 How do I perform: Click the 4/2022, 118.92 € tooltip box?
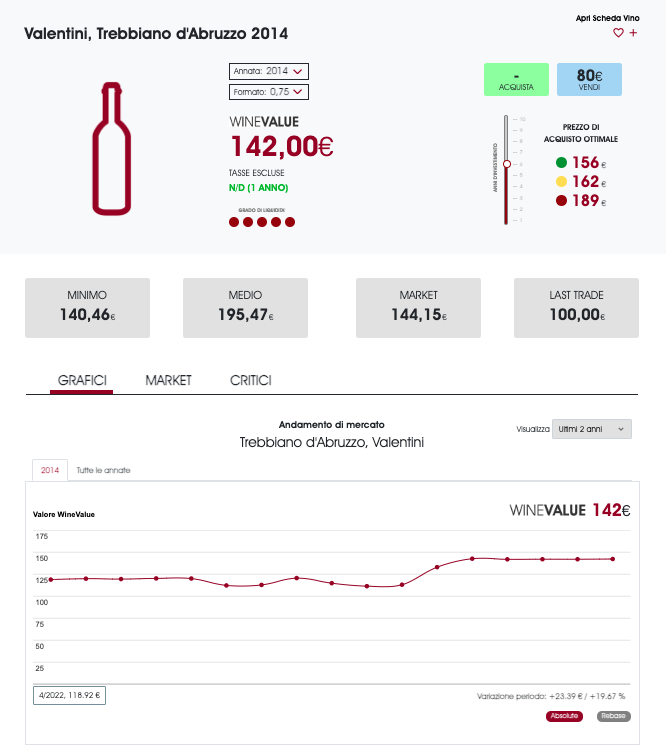pyautogui.click(x=69, y=695)
